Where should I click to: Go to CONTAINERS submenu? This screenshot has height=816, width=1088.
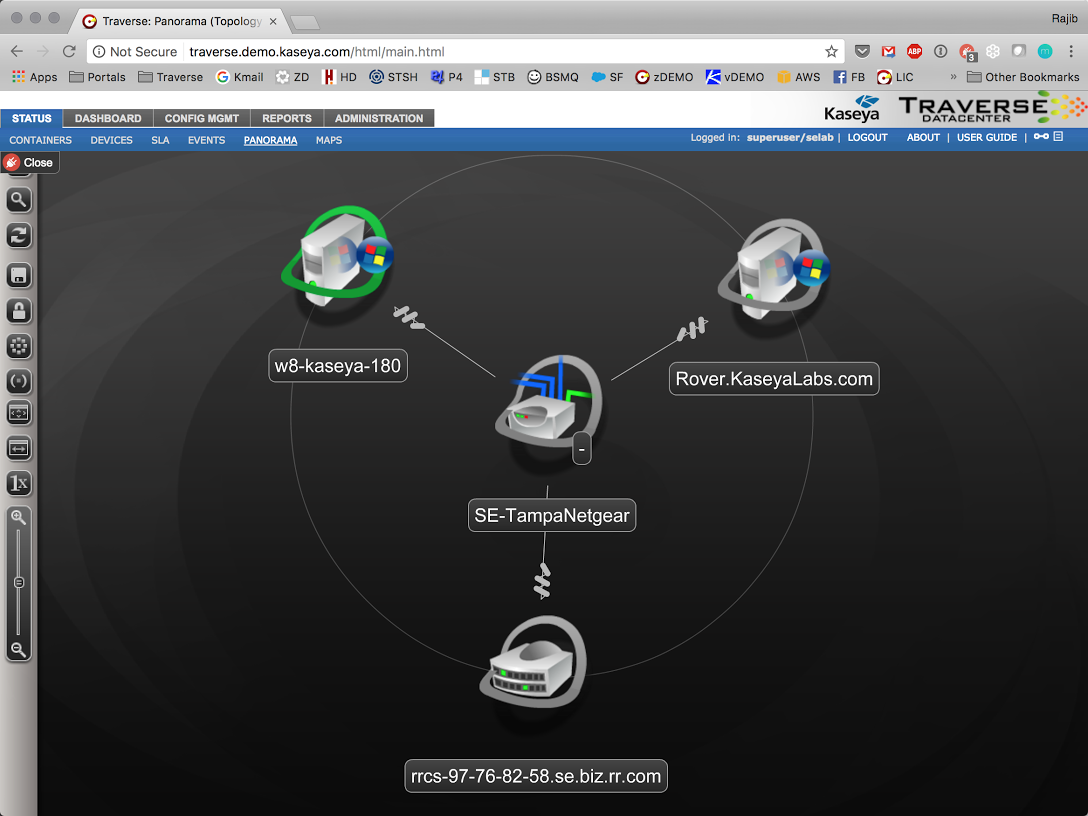(40, 140)
